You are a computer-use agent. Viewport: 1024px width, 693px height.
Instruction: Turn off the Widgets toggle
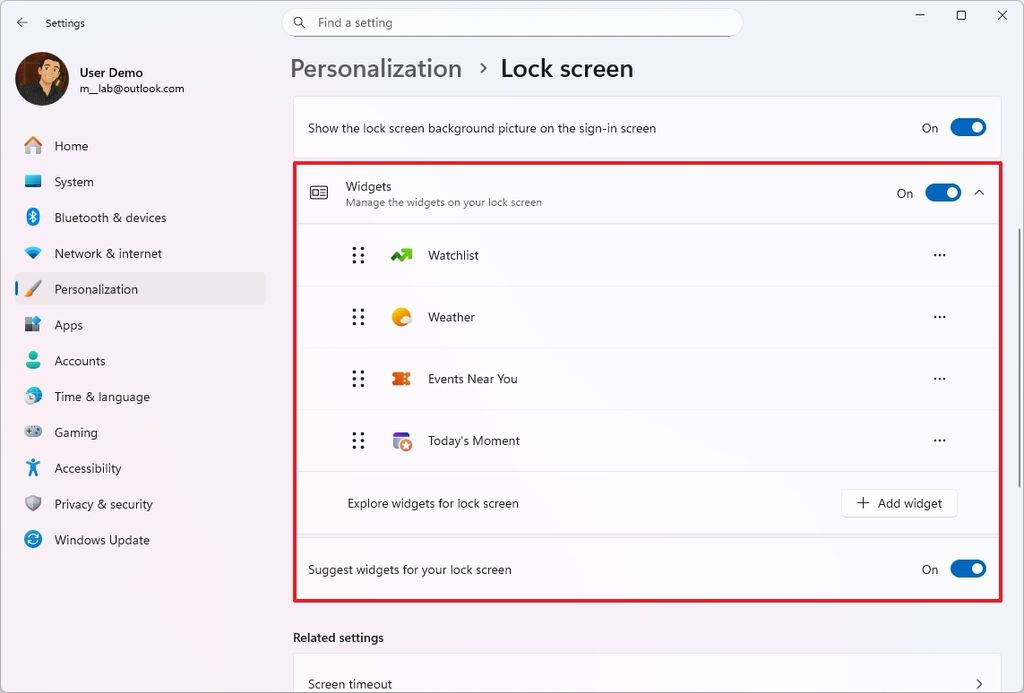coord(942,193)
